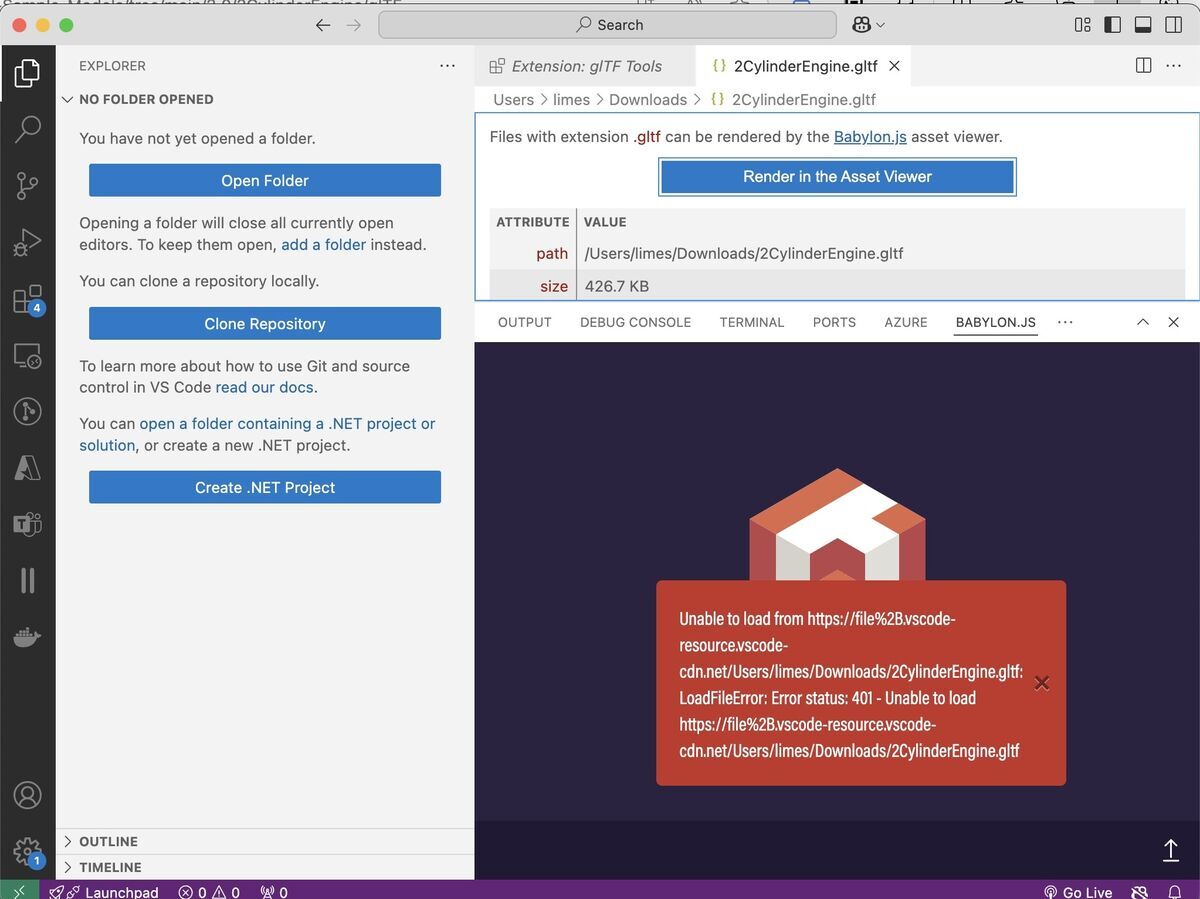1200x899 pixels.
Task: Open the Git graph circle icon view
Action: click(27, 411)
